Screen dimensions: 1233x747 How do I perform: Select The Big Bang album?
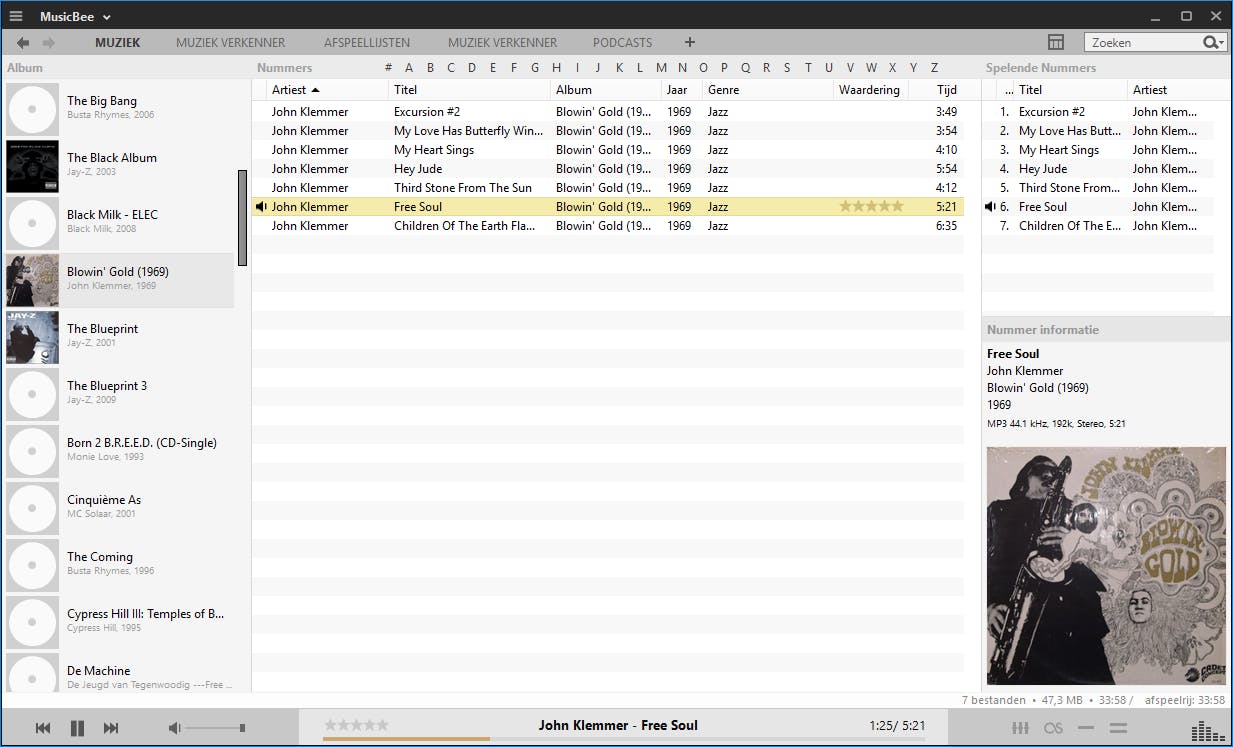120,109
